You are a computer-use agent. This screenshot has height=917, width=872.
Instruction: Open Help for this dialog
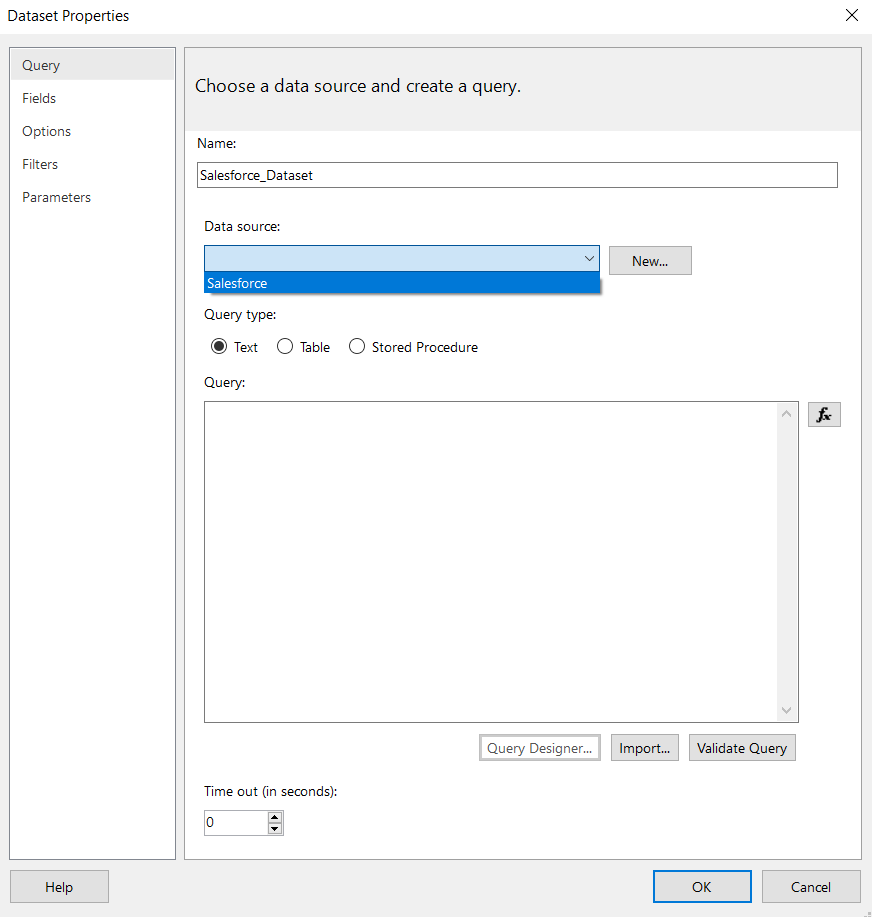click(59, 887)
